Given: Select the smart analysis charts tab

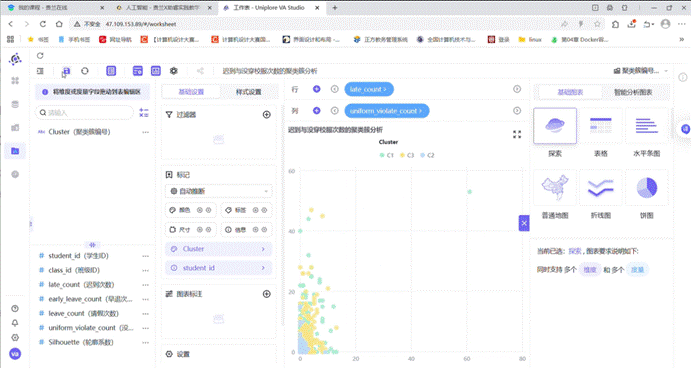Looking at the screenshot, I should click(x=633, y=92).
